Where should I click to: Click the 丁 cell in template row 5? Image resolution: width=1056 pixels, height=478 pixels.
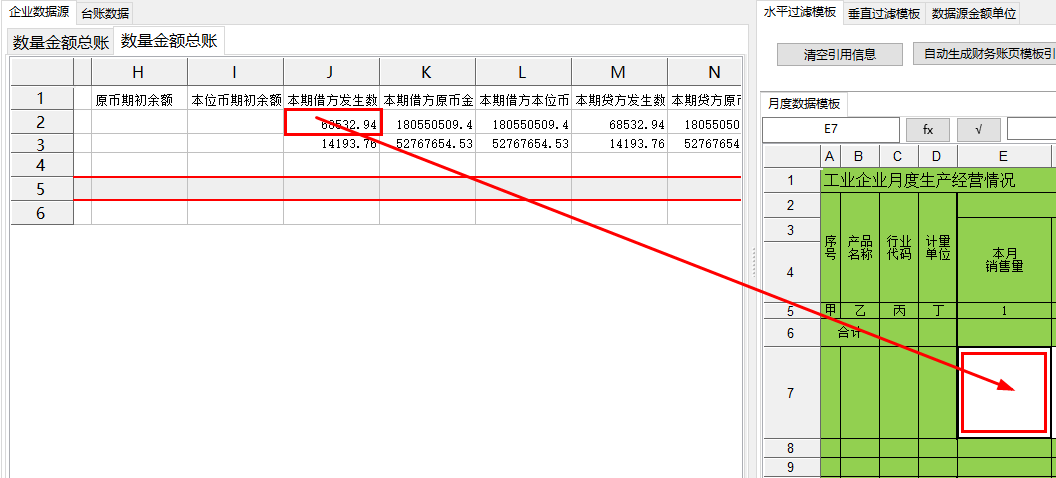pyautogui.click(x=937, y=310)
